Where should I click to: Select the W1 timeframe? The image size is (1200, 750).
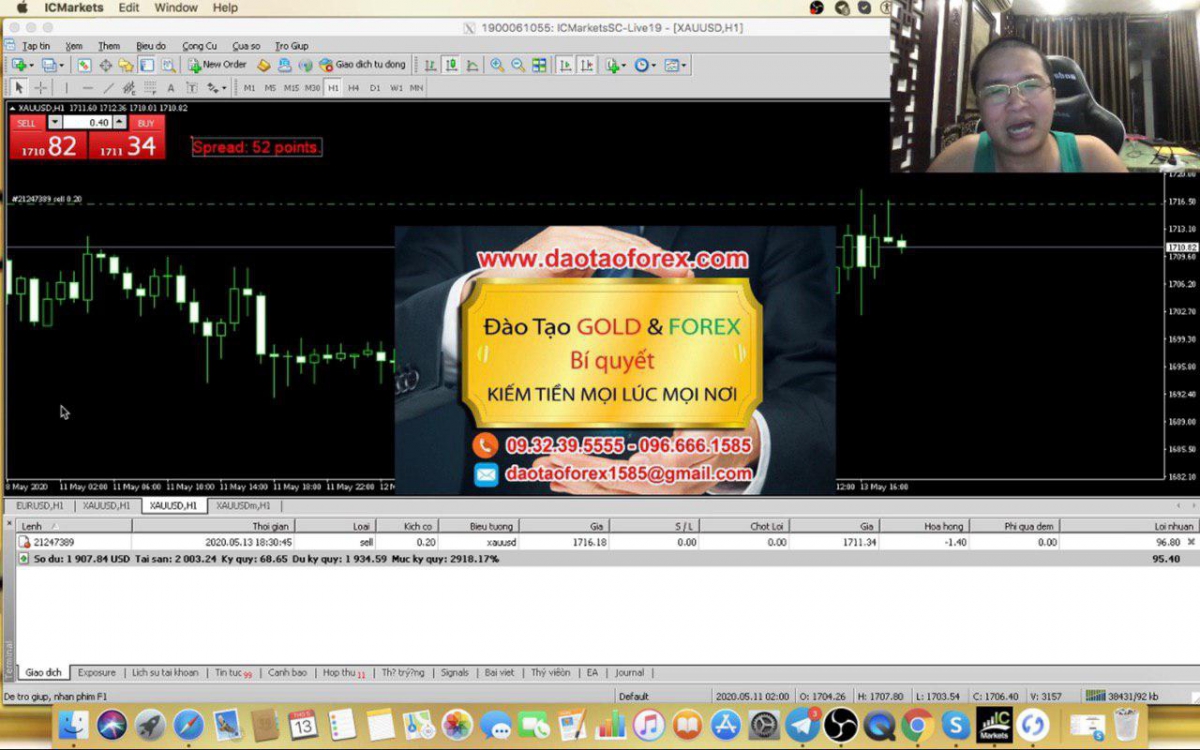(396, 88)
